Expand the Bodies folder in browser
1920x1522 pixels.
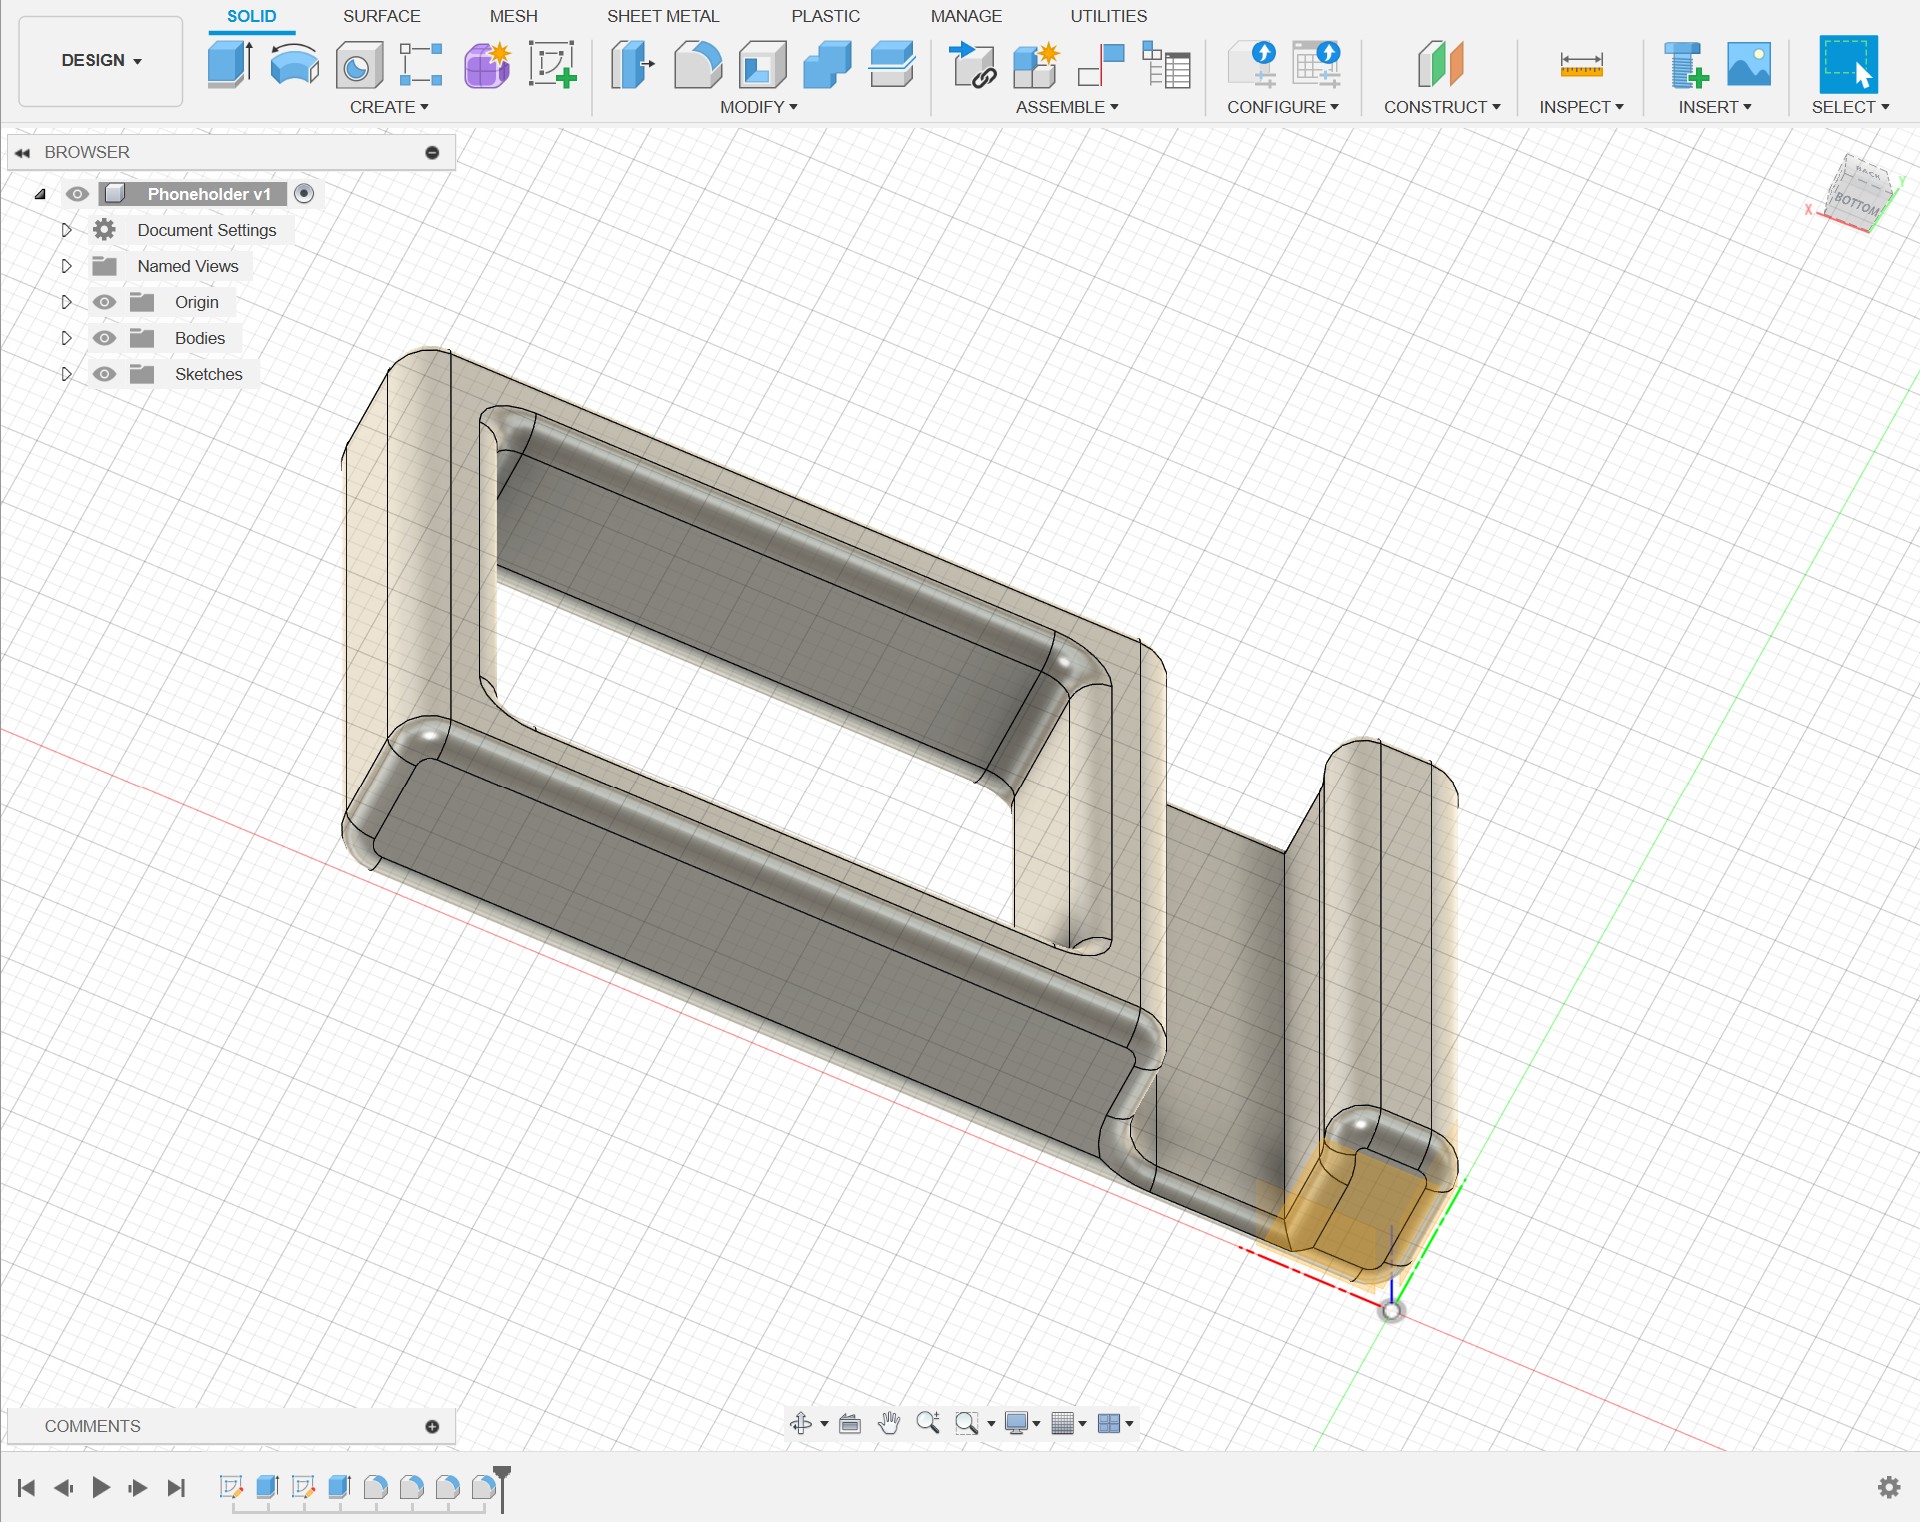[x=66, y=338]
